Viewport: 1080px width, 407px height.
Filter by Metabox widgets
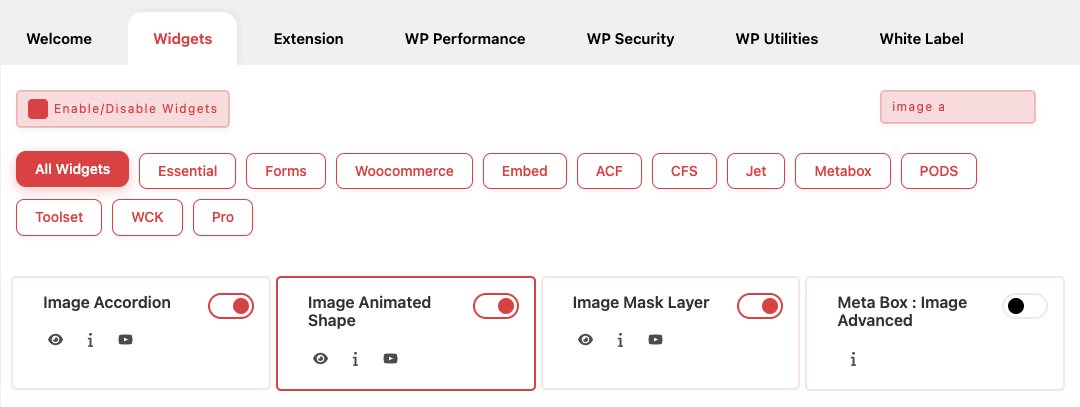pyautogui.click(x=843, y=171)
